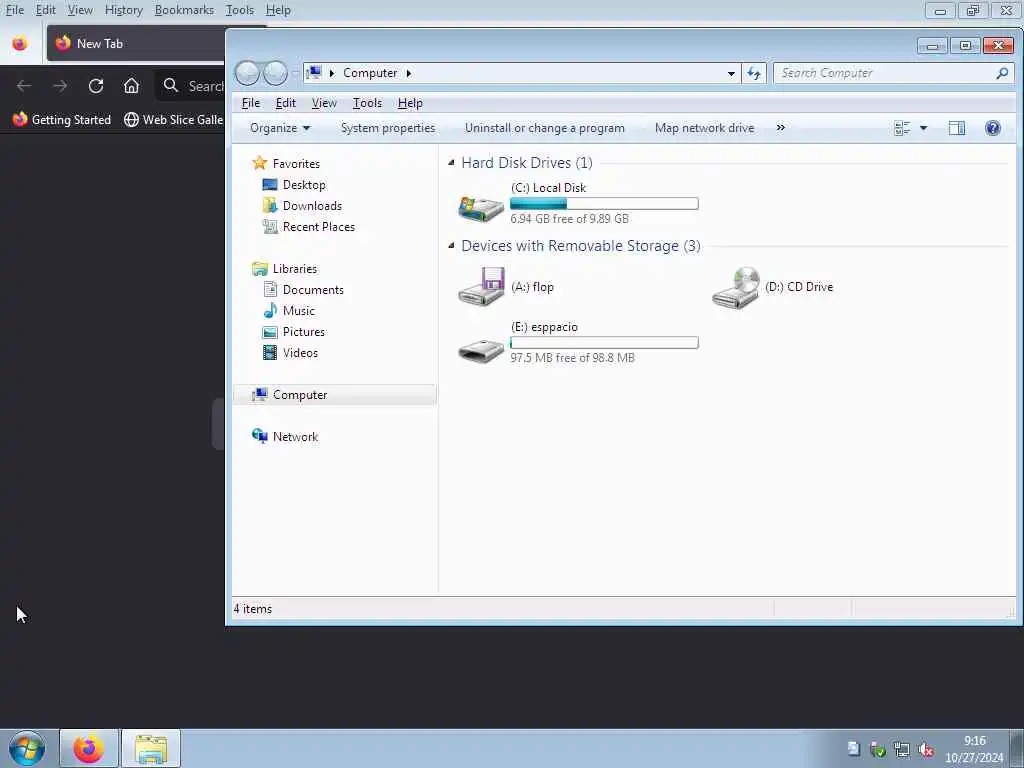Click the Explorer forward navigation button
This screenshot has width=1024, height=768.
coord(275,73)
